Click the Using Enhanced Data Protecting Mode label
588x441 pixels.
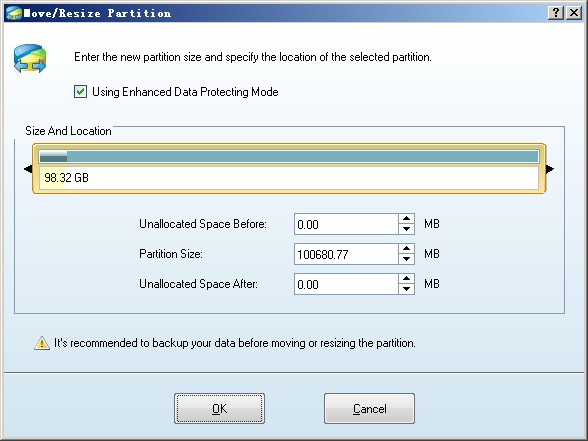pyautogui.click(x=185, y=92)
